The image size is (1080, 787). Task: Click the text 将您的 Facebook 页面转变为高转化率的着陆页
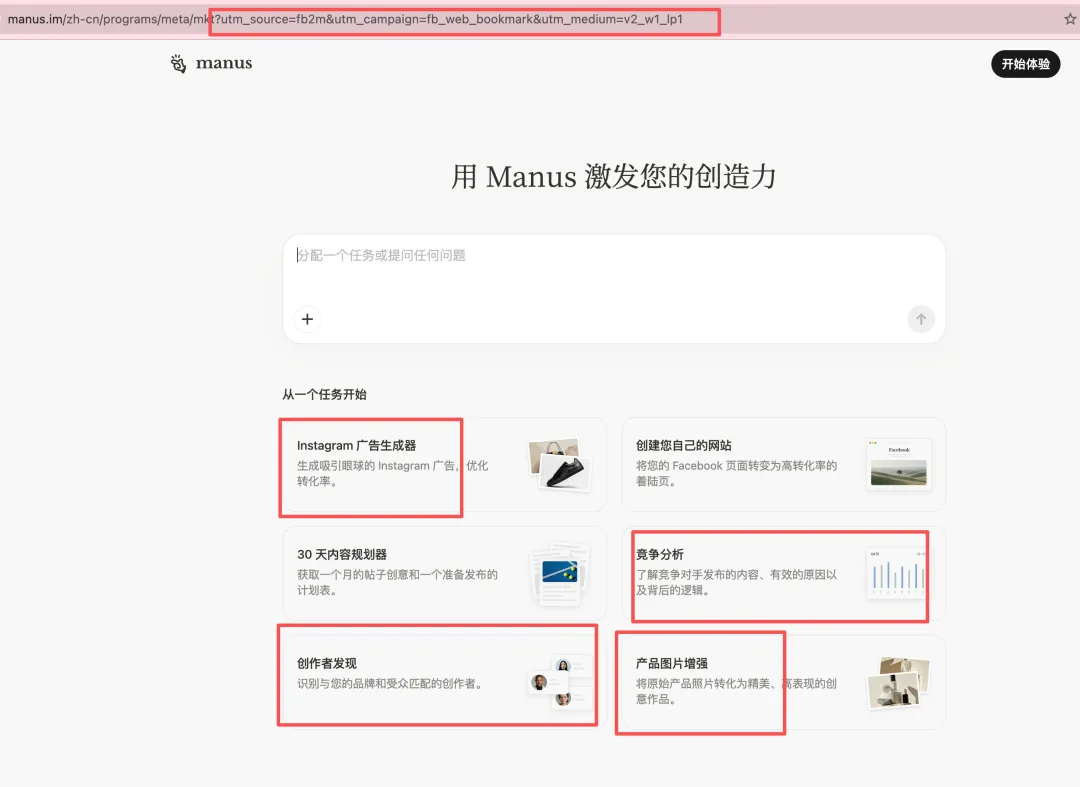pyautogui.click(x=736, y=473)
